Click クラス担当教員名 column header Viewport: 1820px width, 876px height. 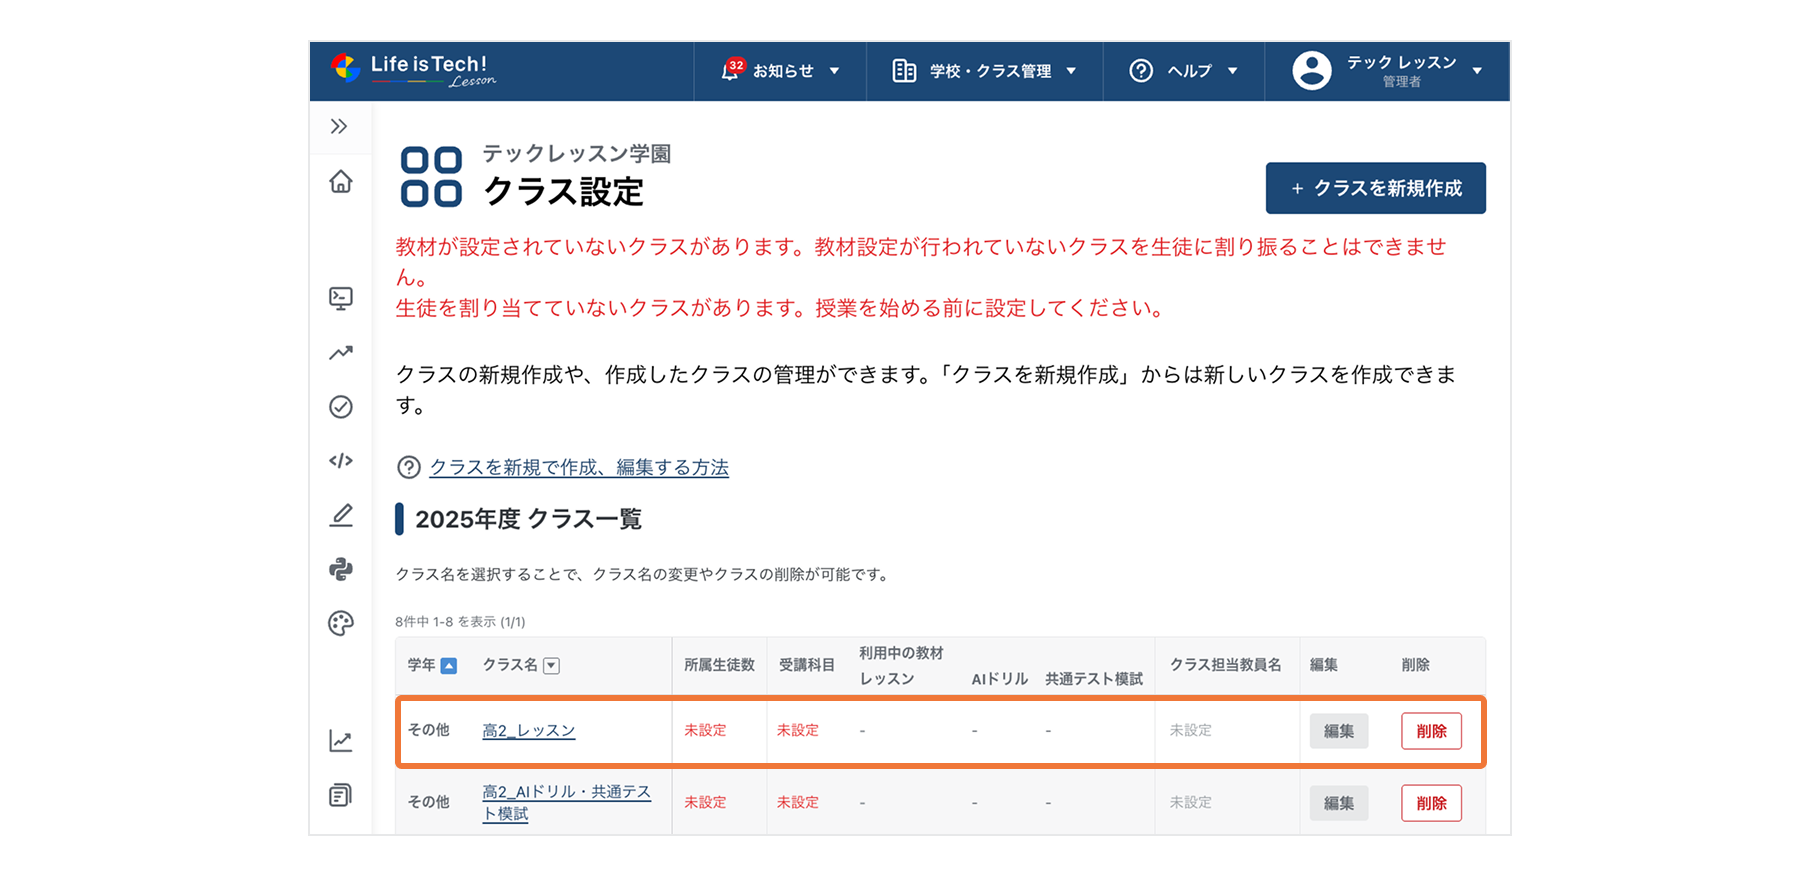click(x=1225, y=665)
